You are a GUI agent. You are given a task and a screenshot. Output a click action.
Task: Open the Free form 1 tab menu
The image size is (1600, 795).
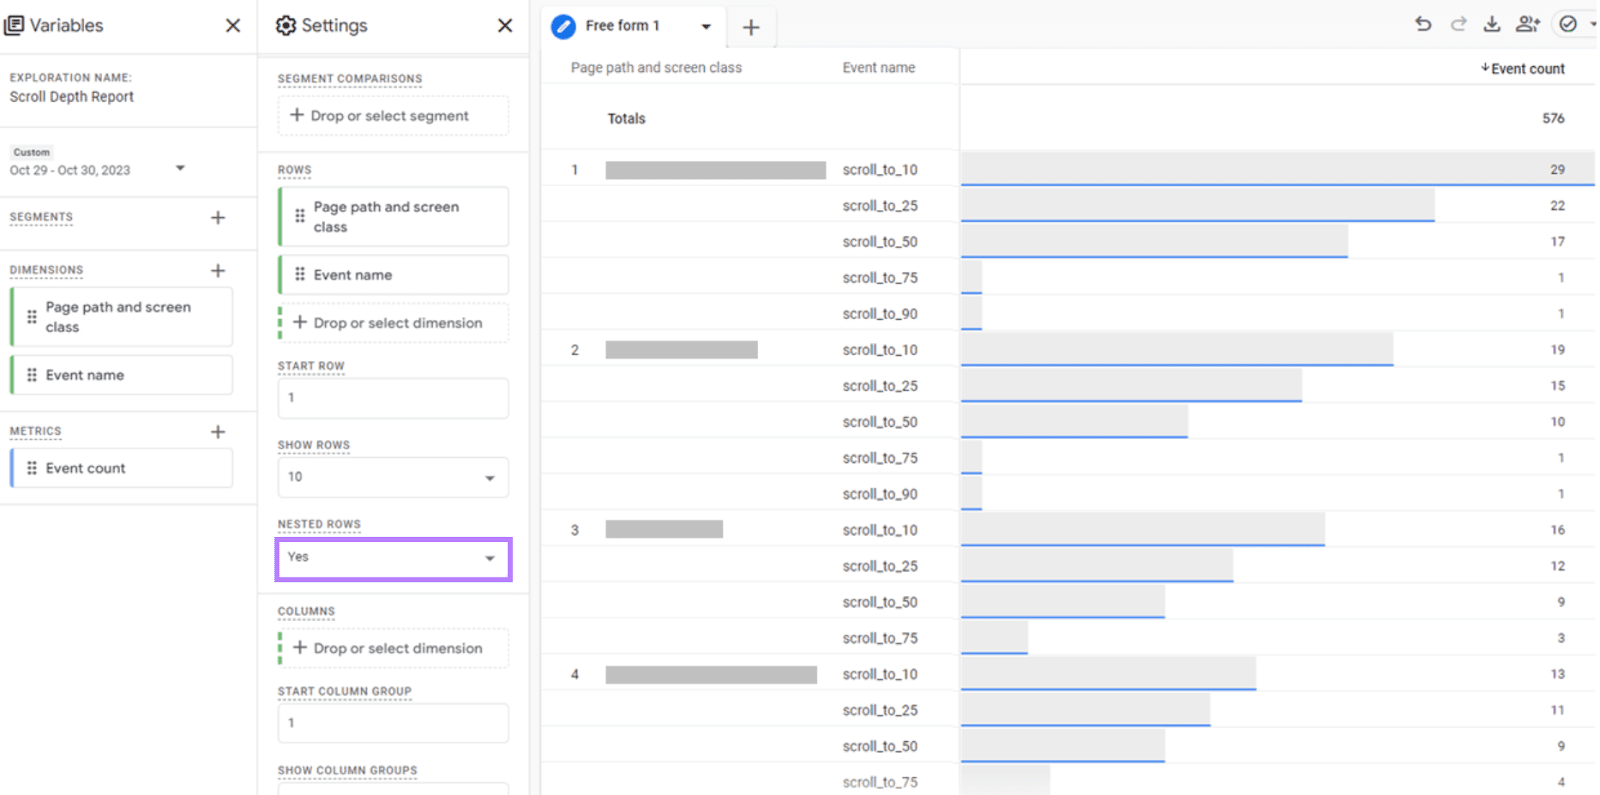point(706,26)
